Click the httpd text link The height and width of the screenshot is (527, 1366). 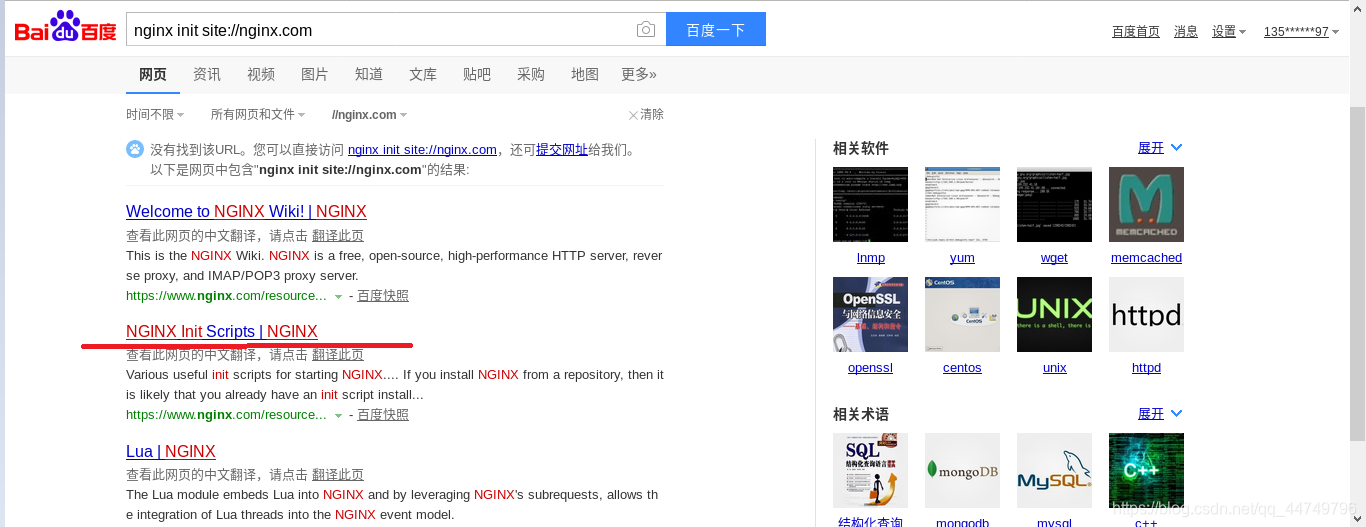point(1146,368)
